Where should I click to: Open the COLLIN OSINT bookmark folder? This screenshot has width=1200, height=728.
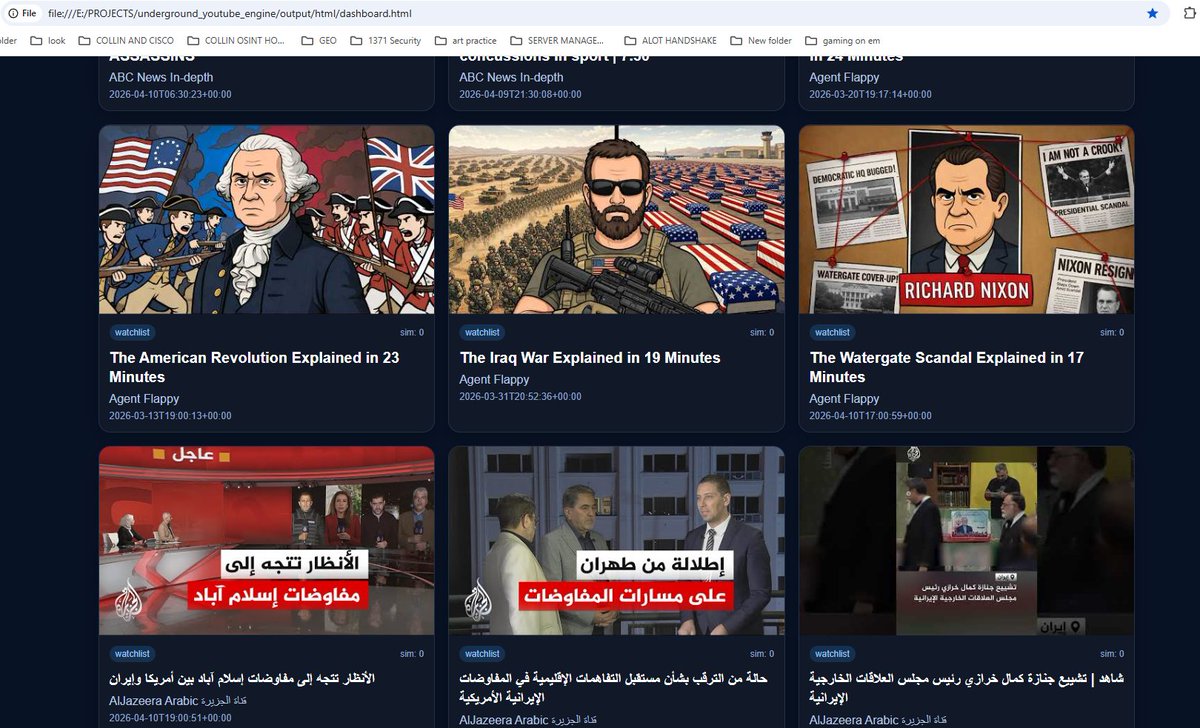pos(234,41)
